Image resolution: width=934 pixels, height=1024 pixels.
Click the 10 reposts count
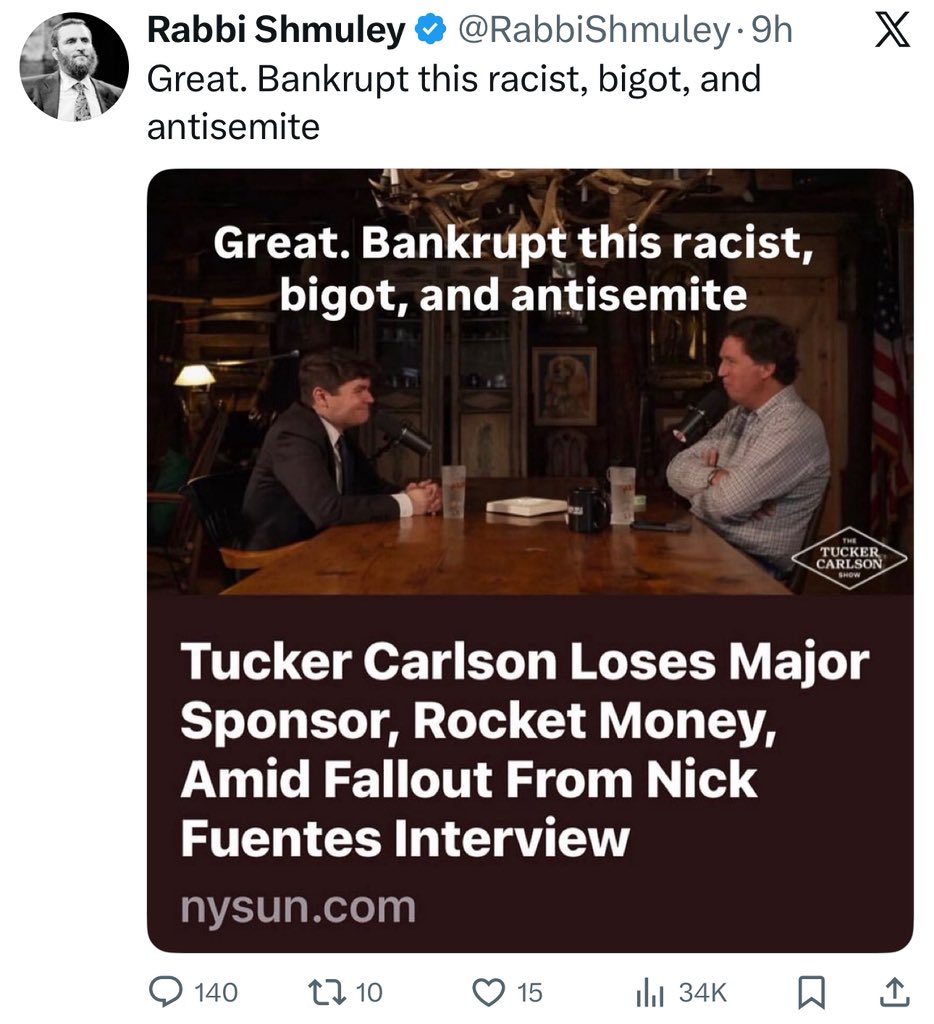pyautogui.click(x=369, y=992)
